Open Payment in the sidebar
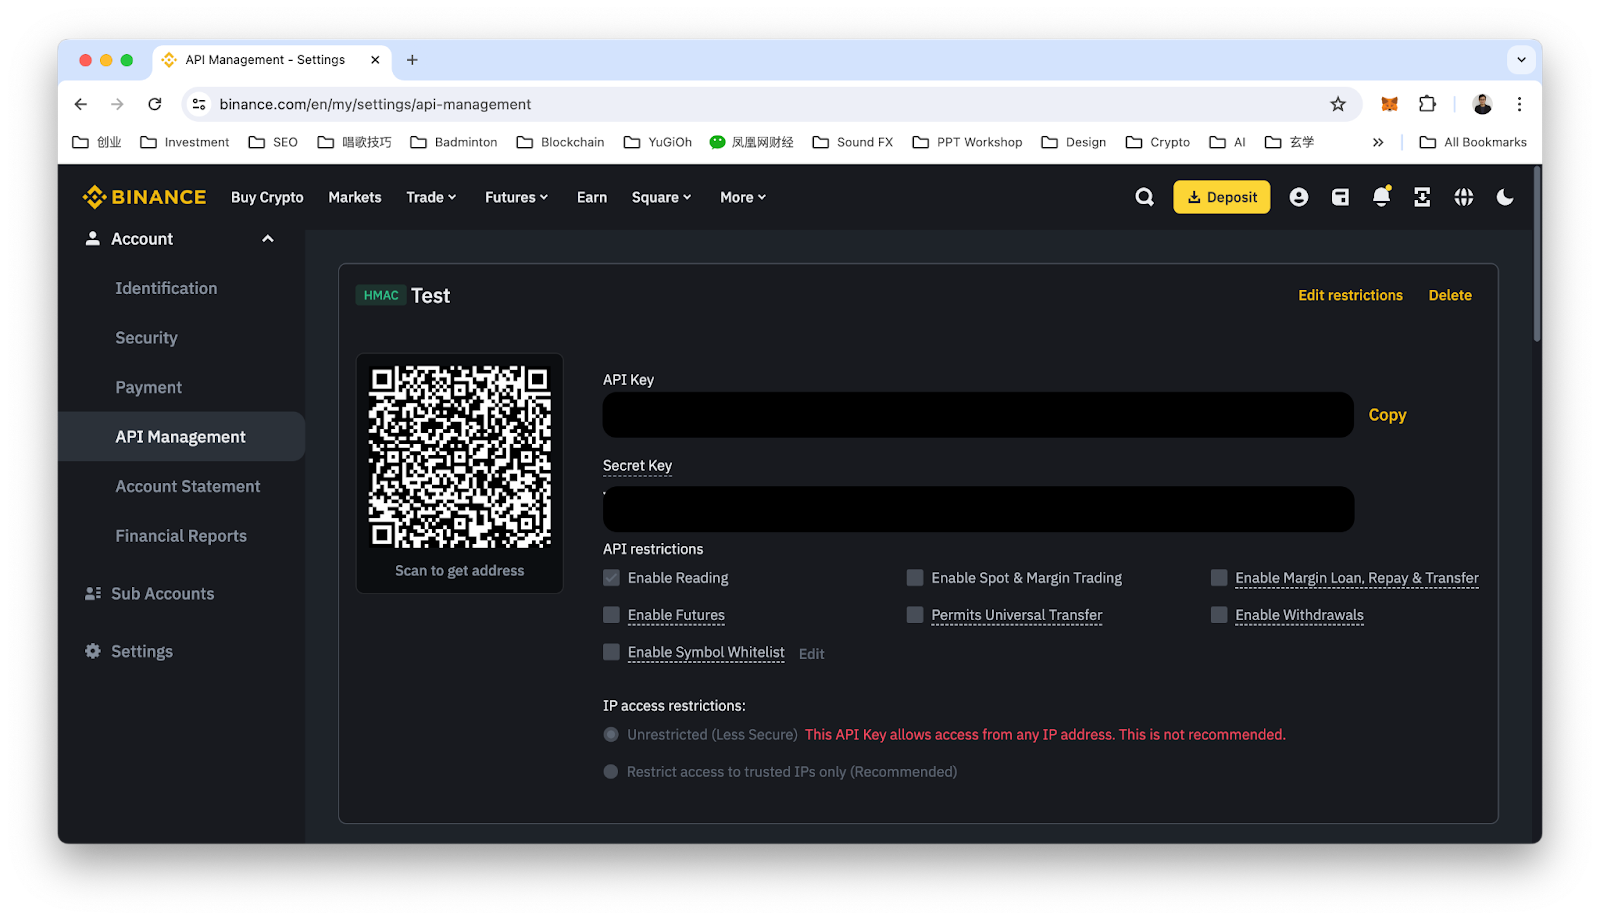Viewport: 1600px width, 920px height. [148, 387]
